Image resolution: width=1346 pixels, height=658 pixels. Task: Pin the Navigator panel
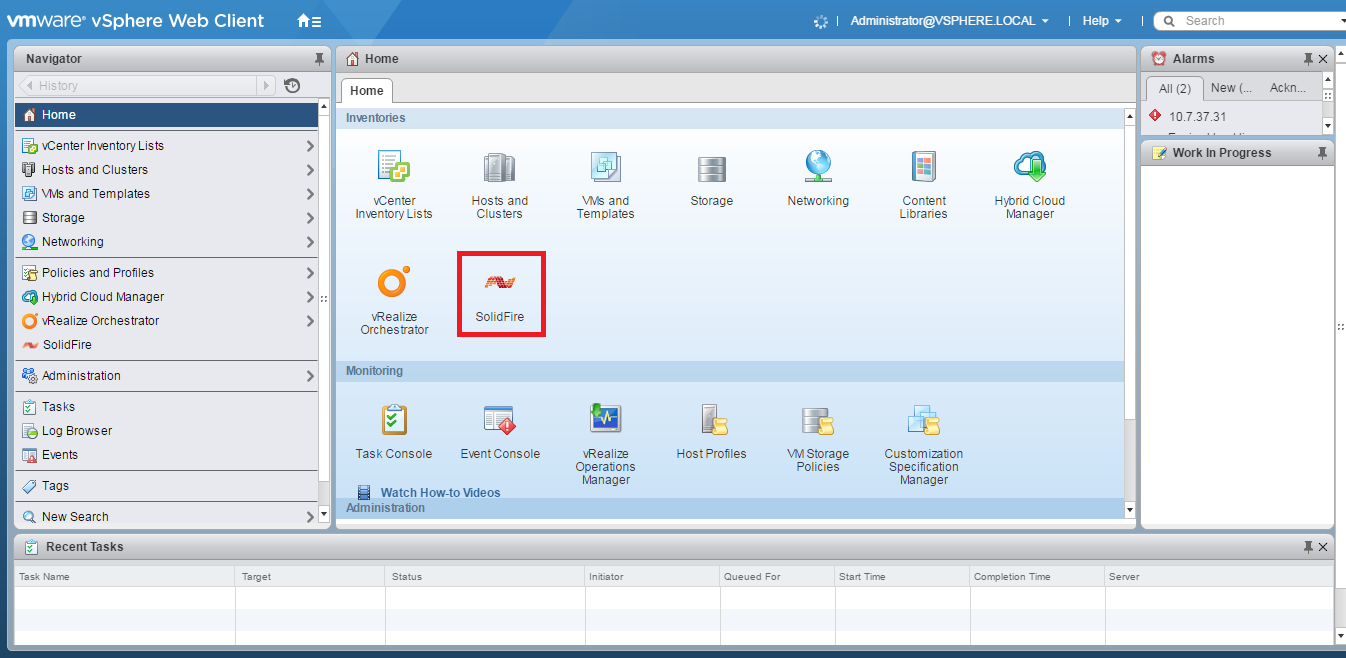pyautogui.click(x=319, y=59)
